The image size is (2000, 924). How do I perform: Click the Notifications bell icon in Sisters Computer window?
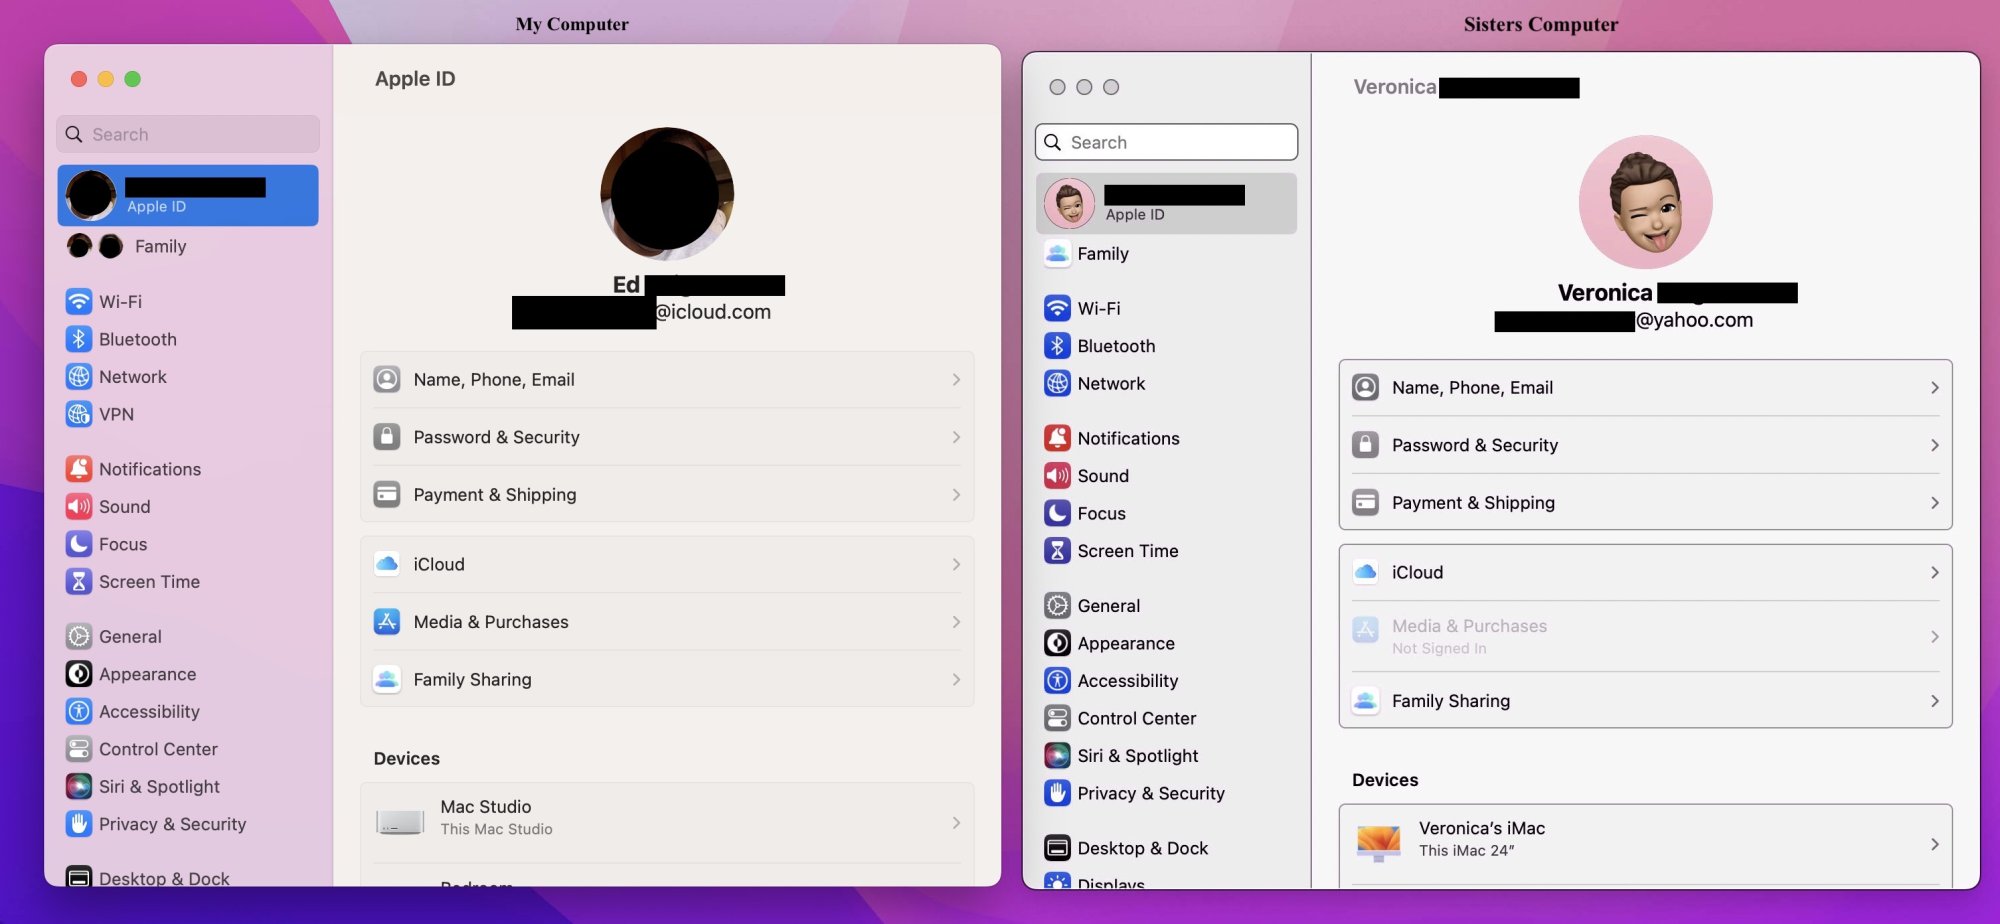(1057, 438)
